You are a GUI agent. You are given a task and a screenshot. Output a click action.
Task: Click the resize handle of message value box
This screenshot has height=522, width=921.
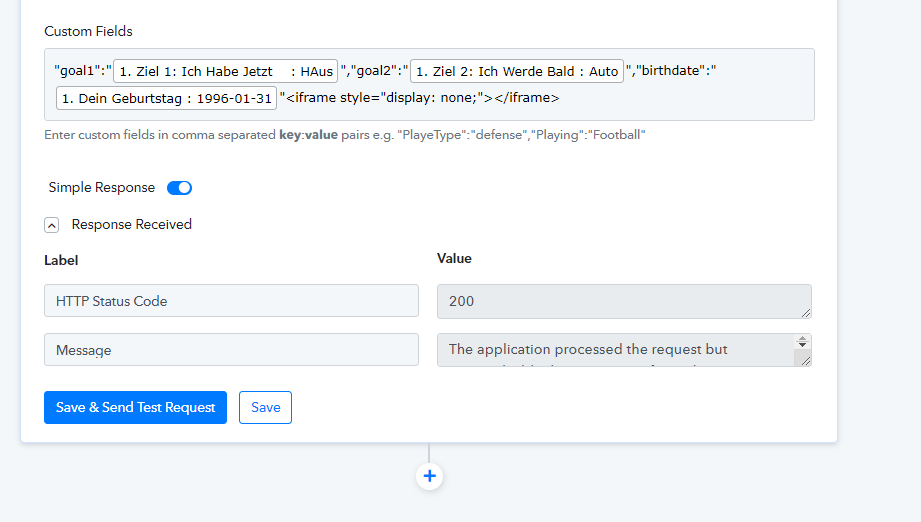(x=806, y=361)
